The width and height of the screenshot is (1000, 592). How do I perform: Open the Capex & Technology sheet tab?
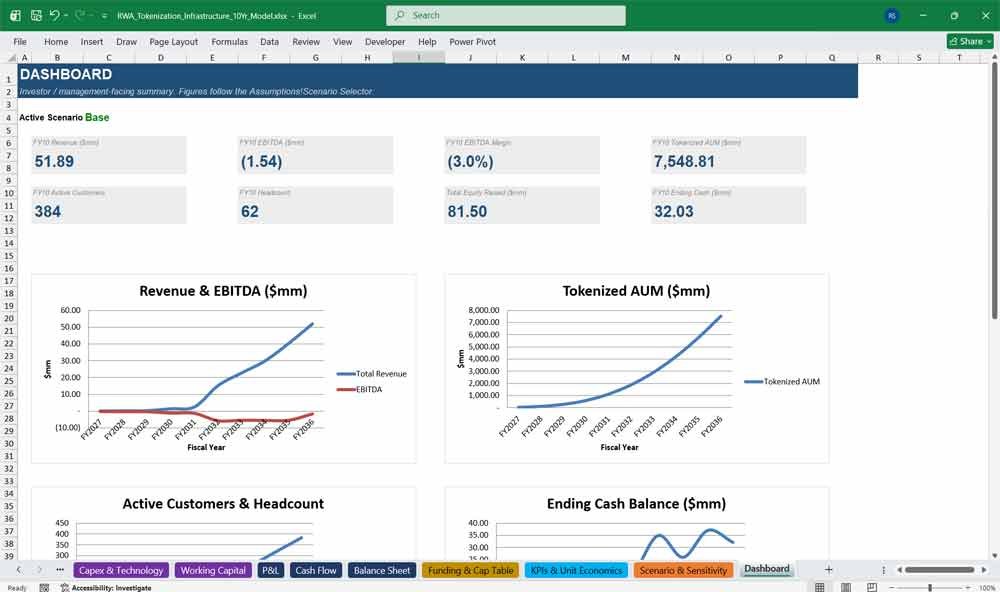pyautogui.click(x=121, y=570)
